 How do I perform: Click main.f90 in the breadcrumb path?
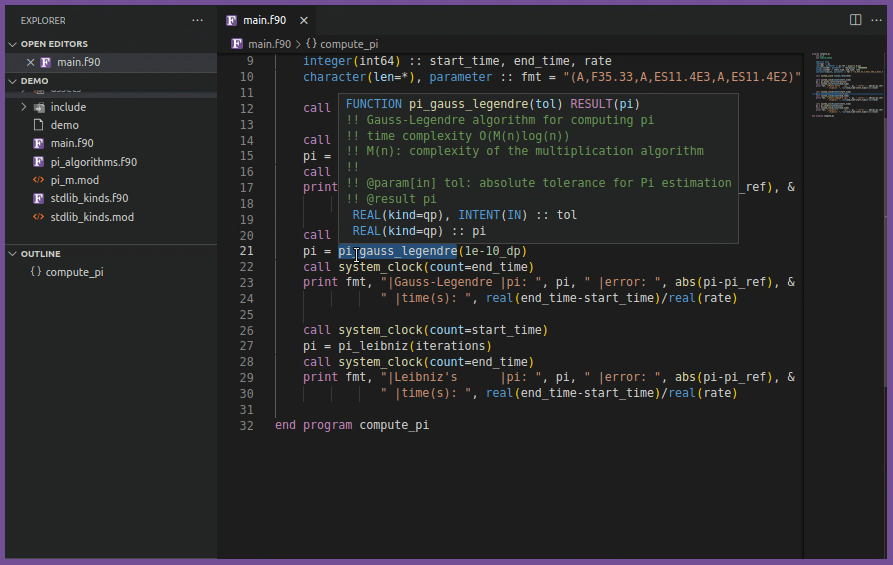point(268,44)
